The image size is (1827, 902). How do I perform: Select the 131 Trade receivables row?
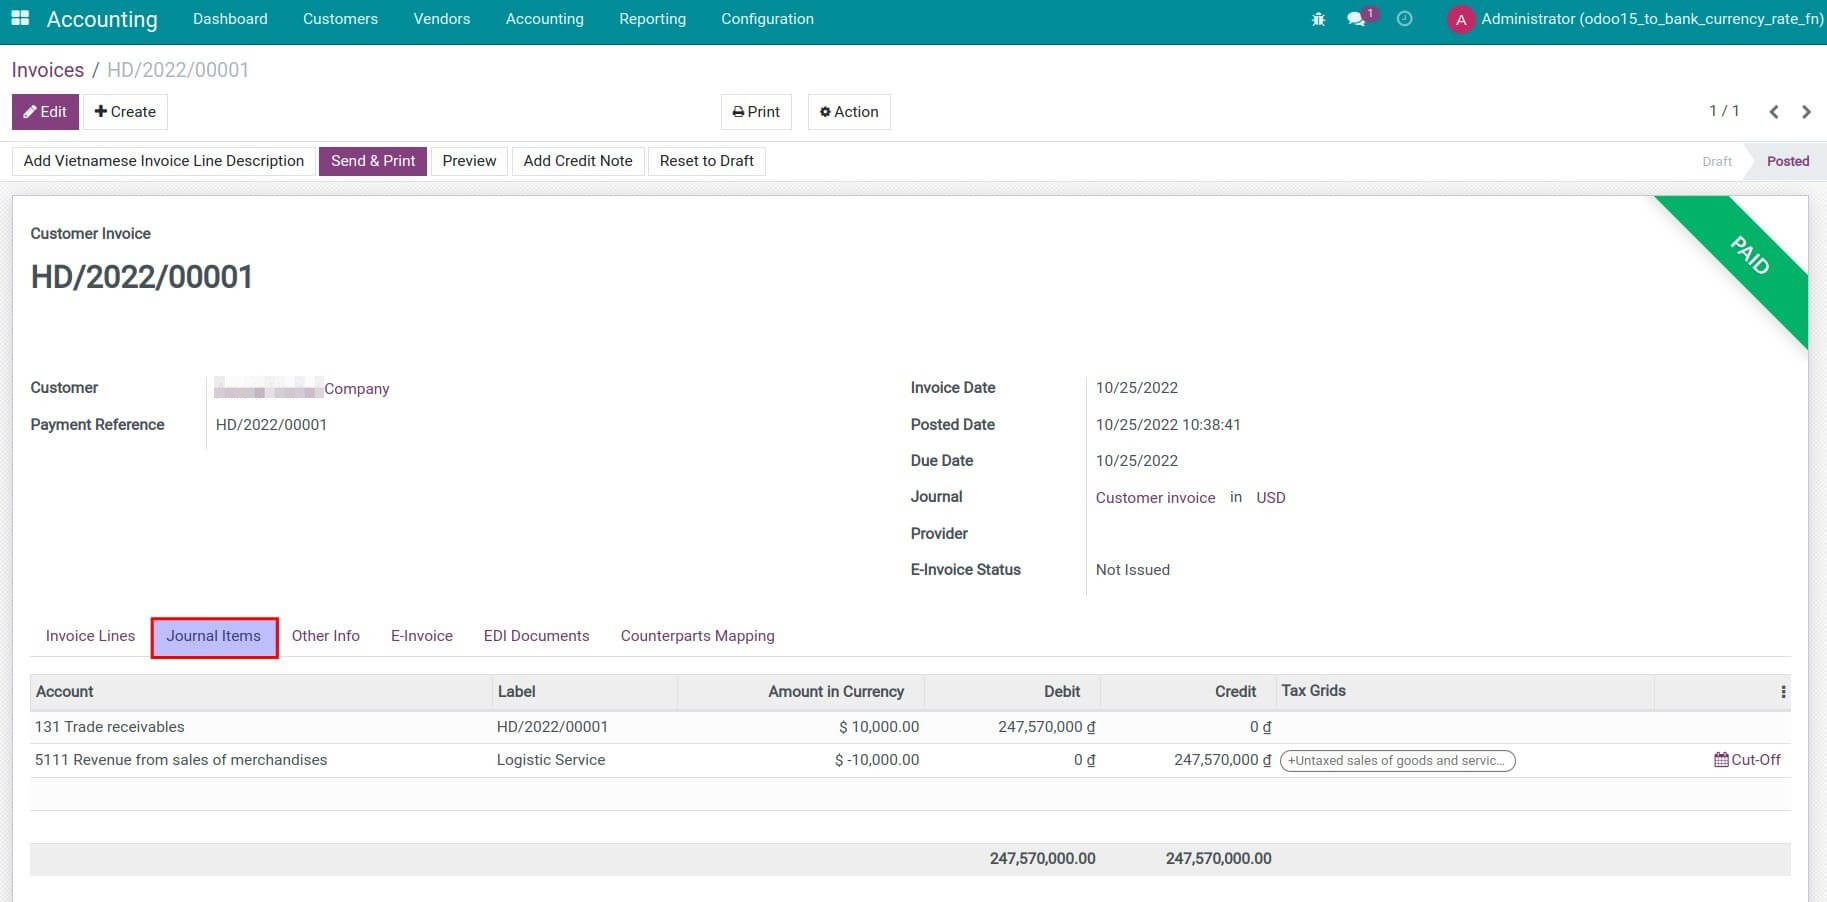point(110,727)
